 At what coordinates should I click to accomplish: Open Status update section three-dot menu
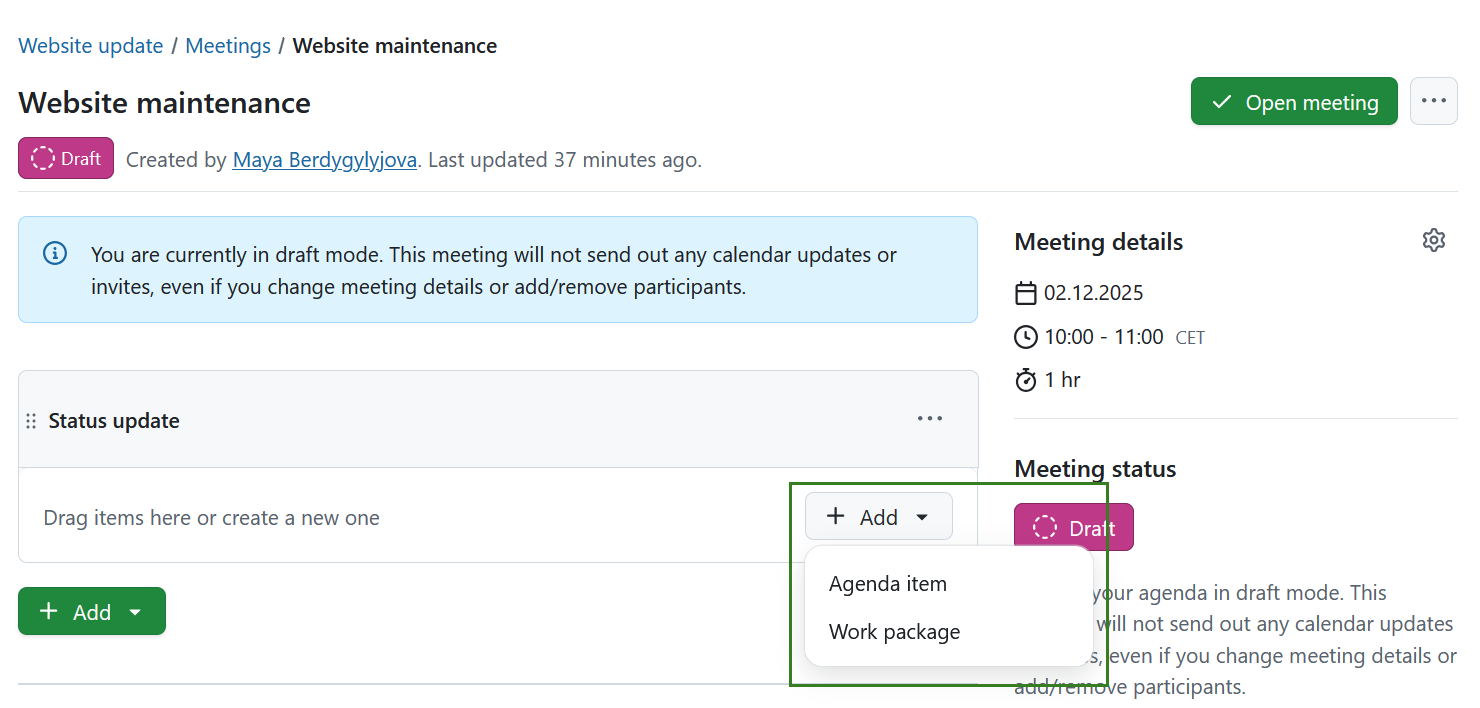point(930,419)
